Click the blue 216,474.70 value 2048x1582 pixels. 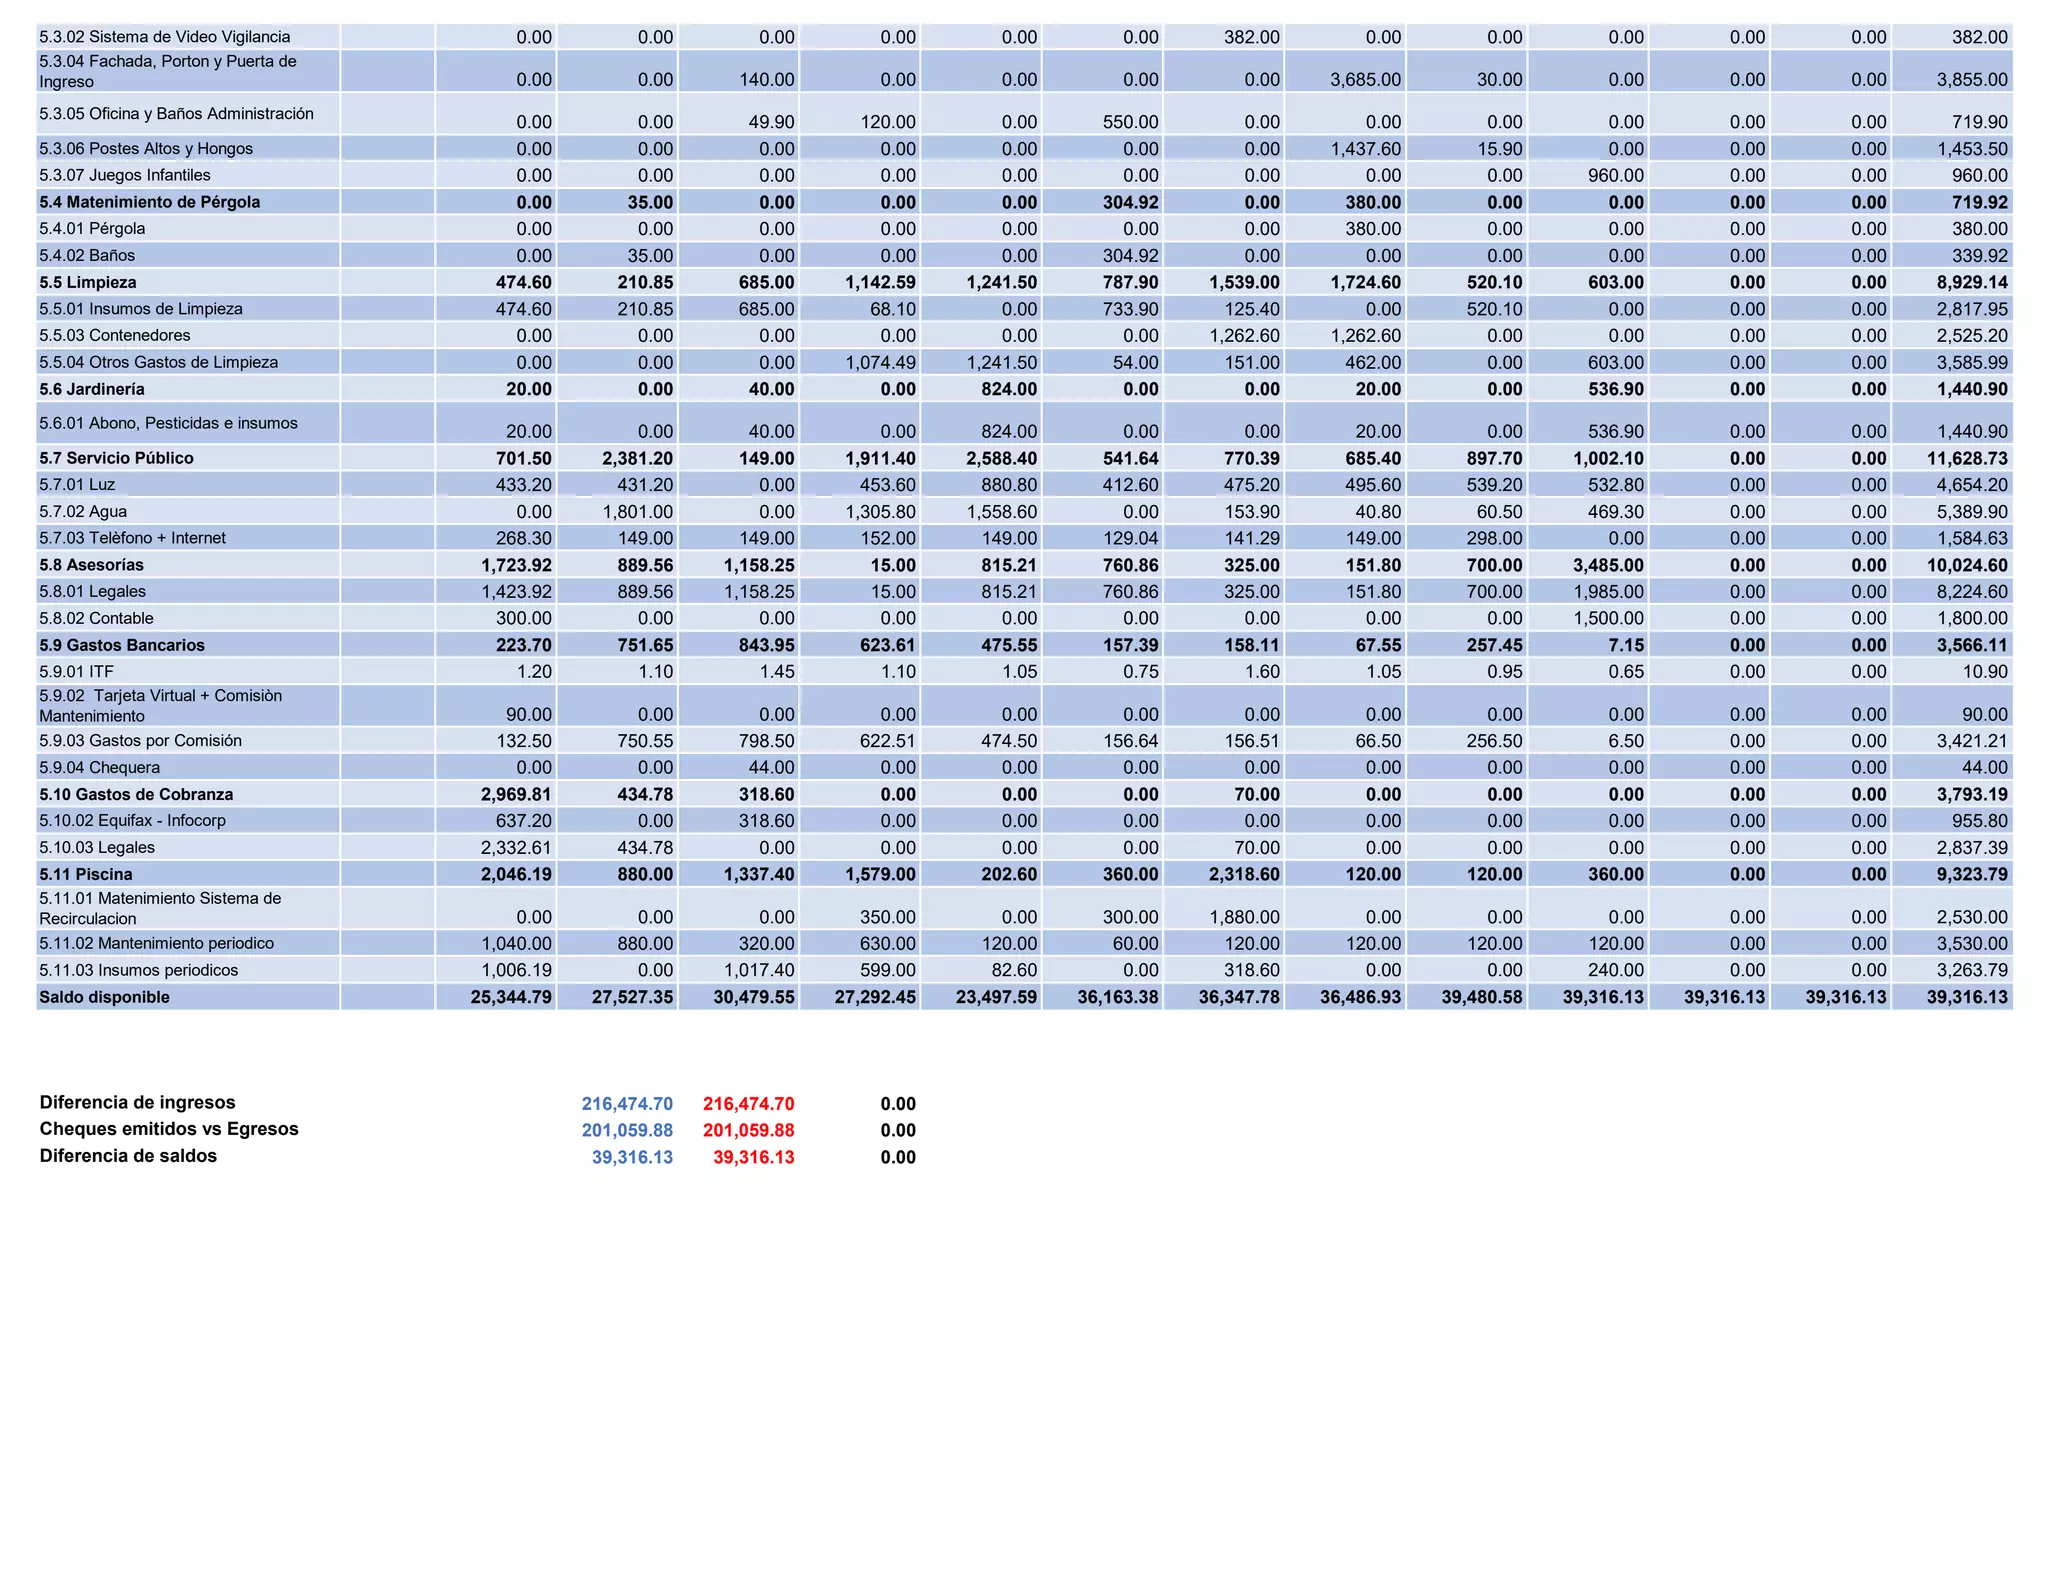click(x=627, y=1104)
